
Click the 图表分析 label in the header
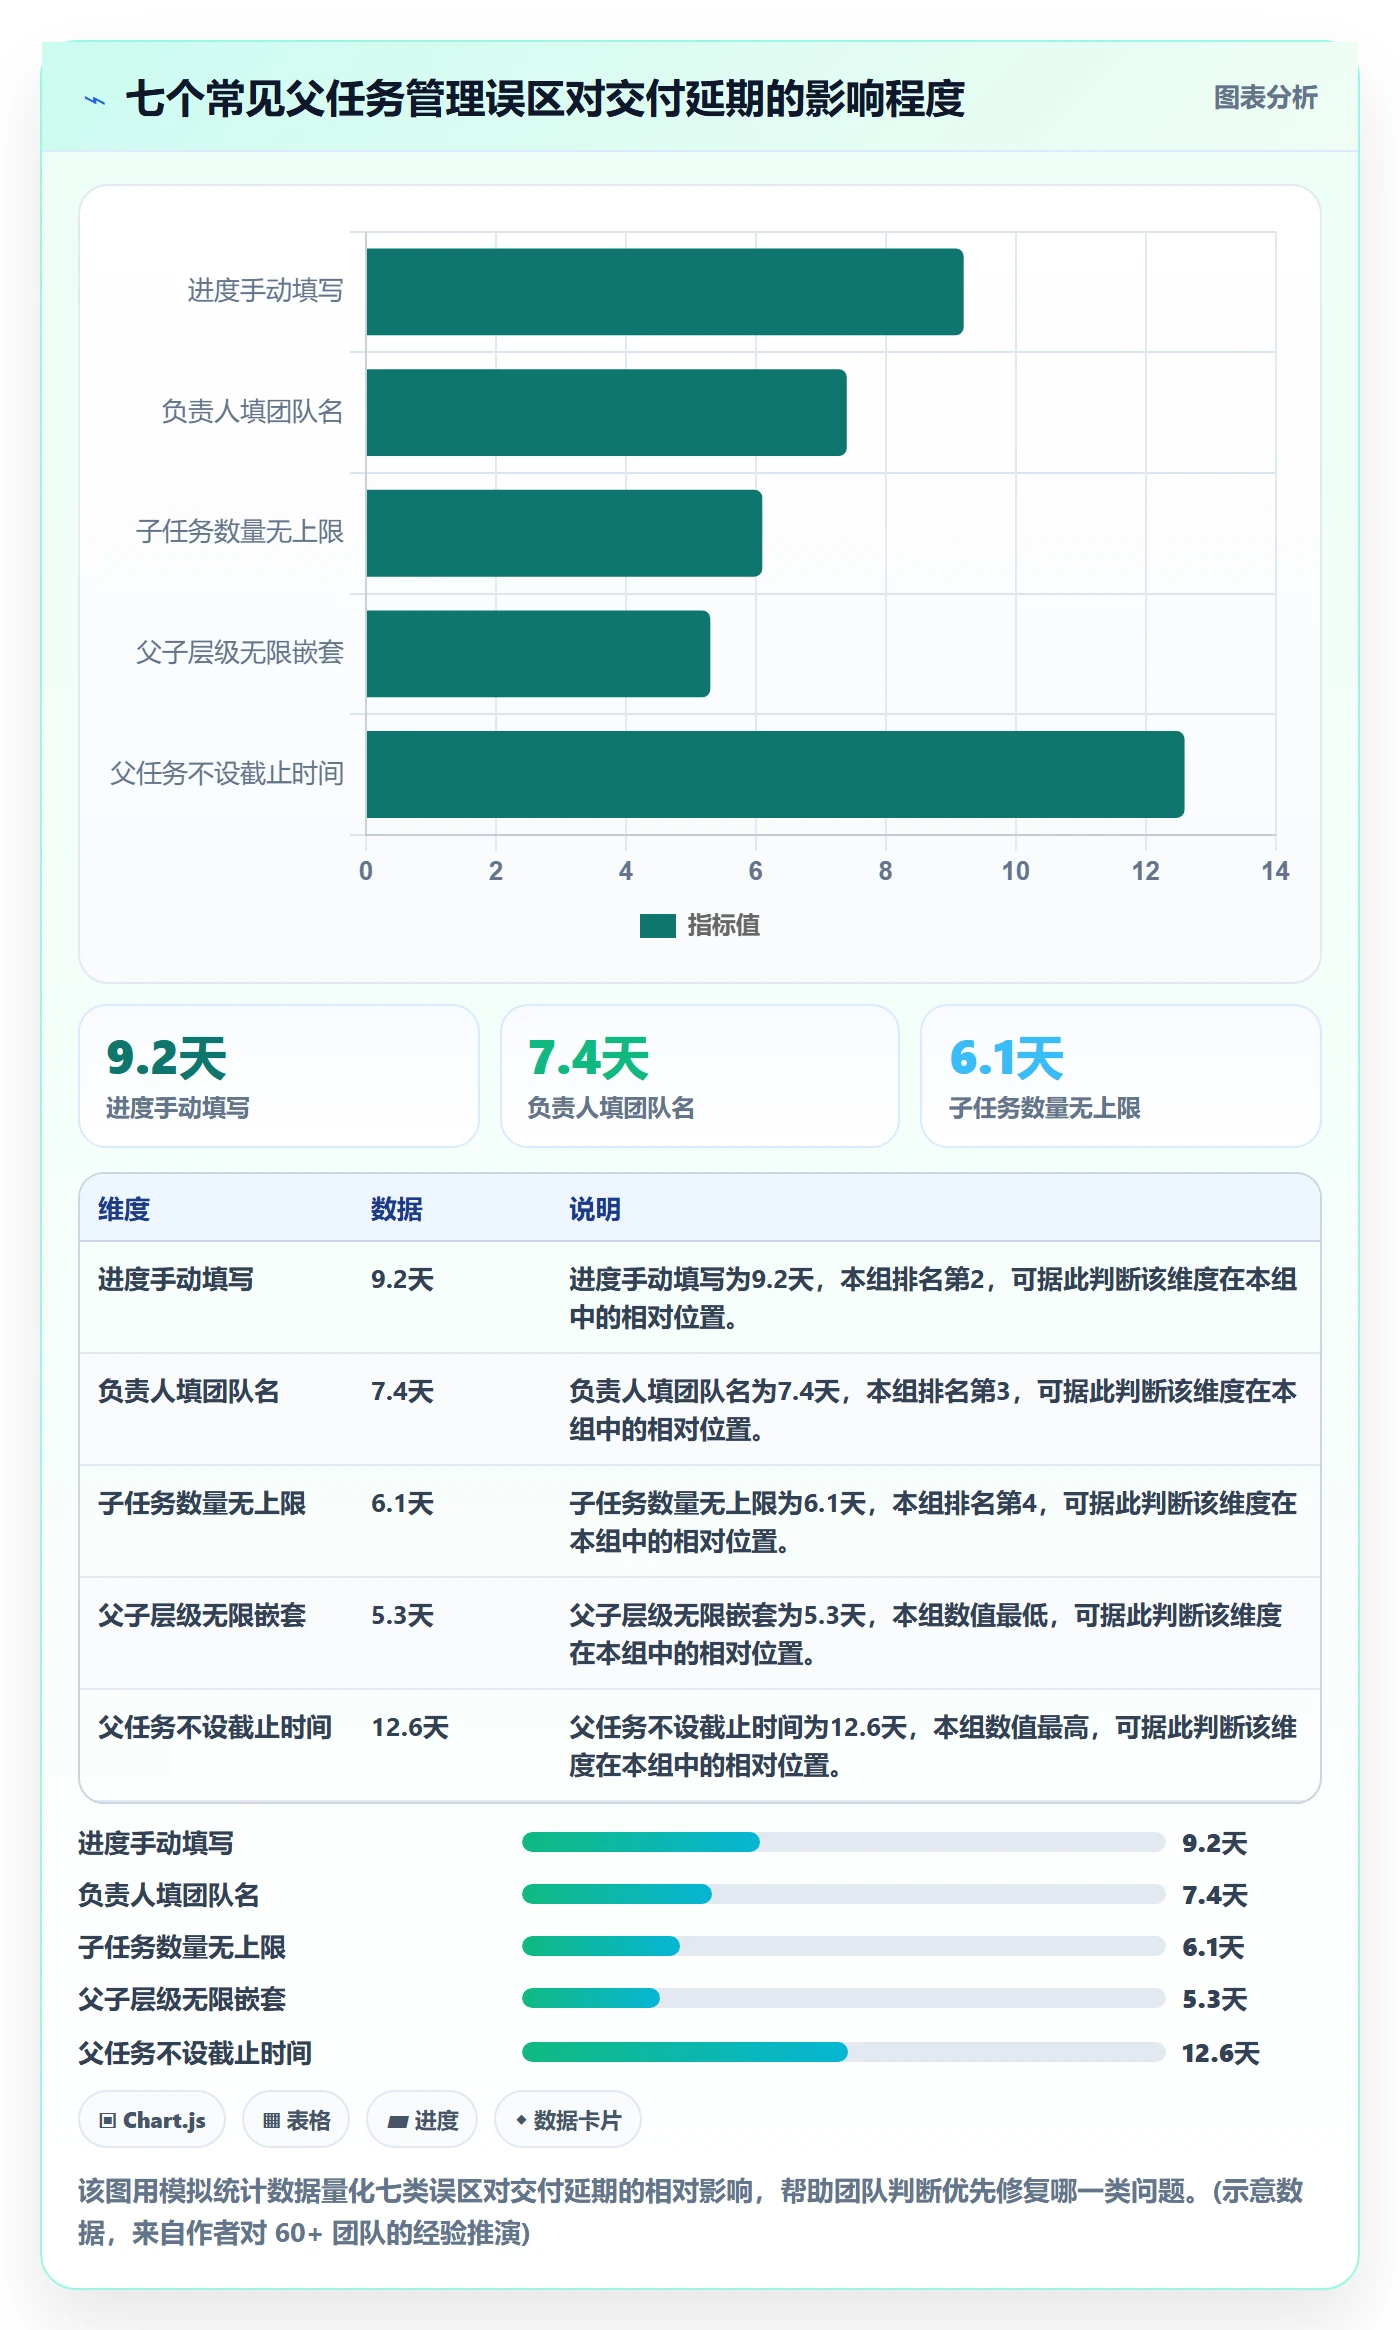(1265, 98)
